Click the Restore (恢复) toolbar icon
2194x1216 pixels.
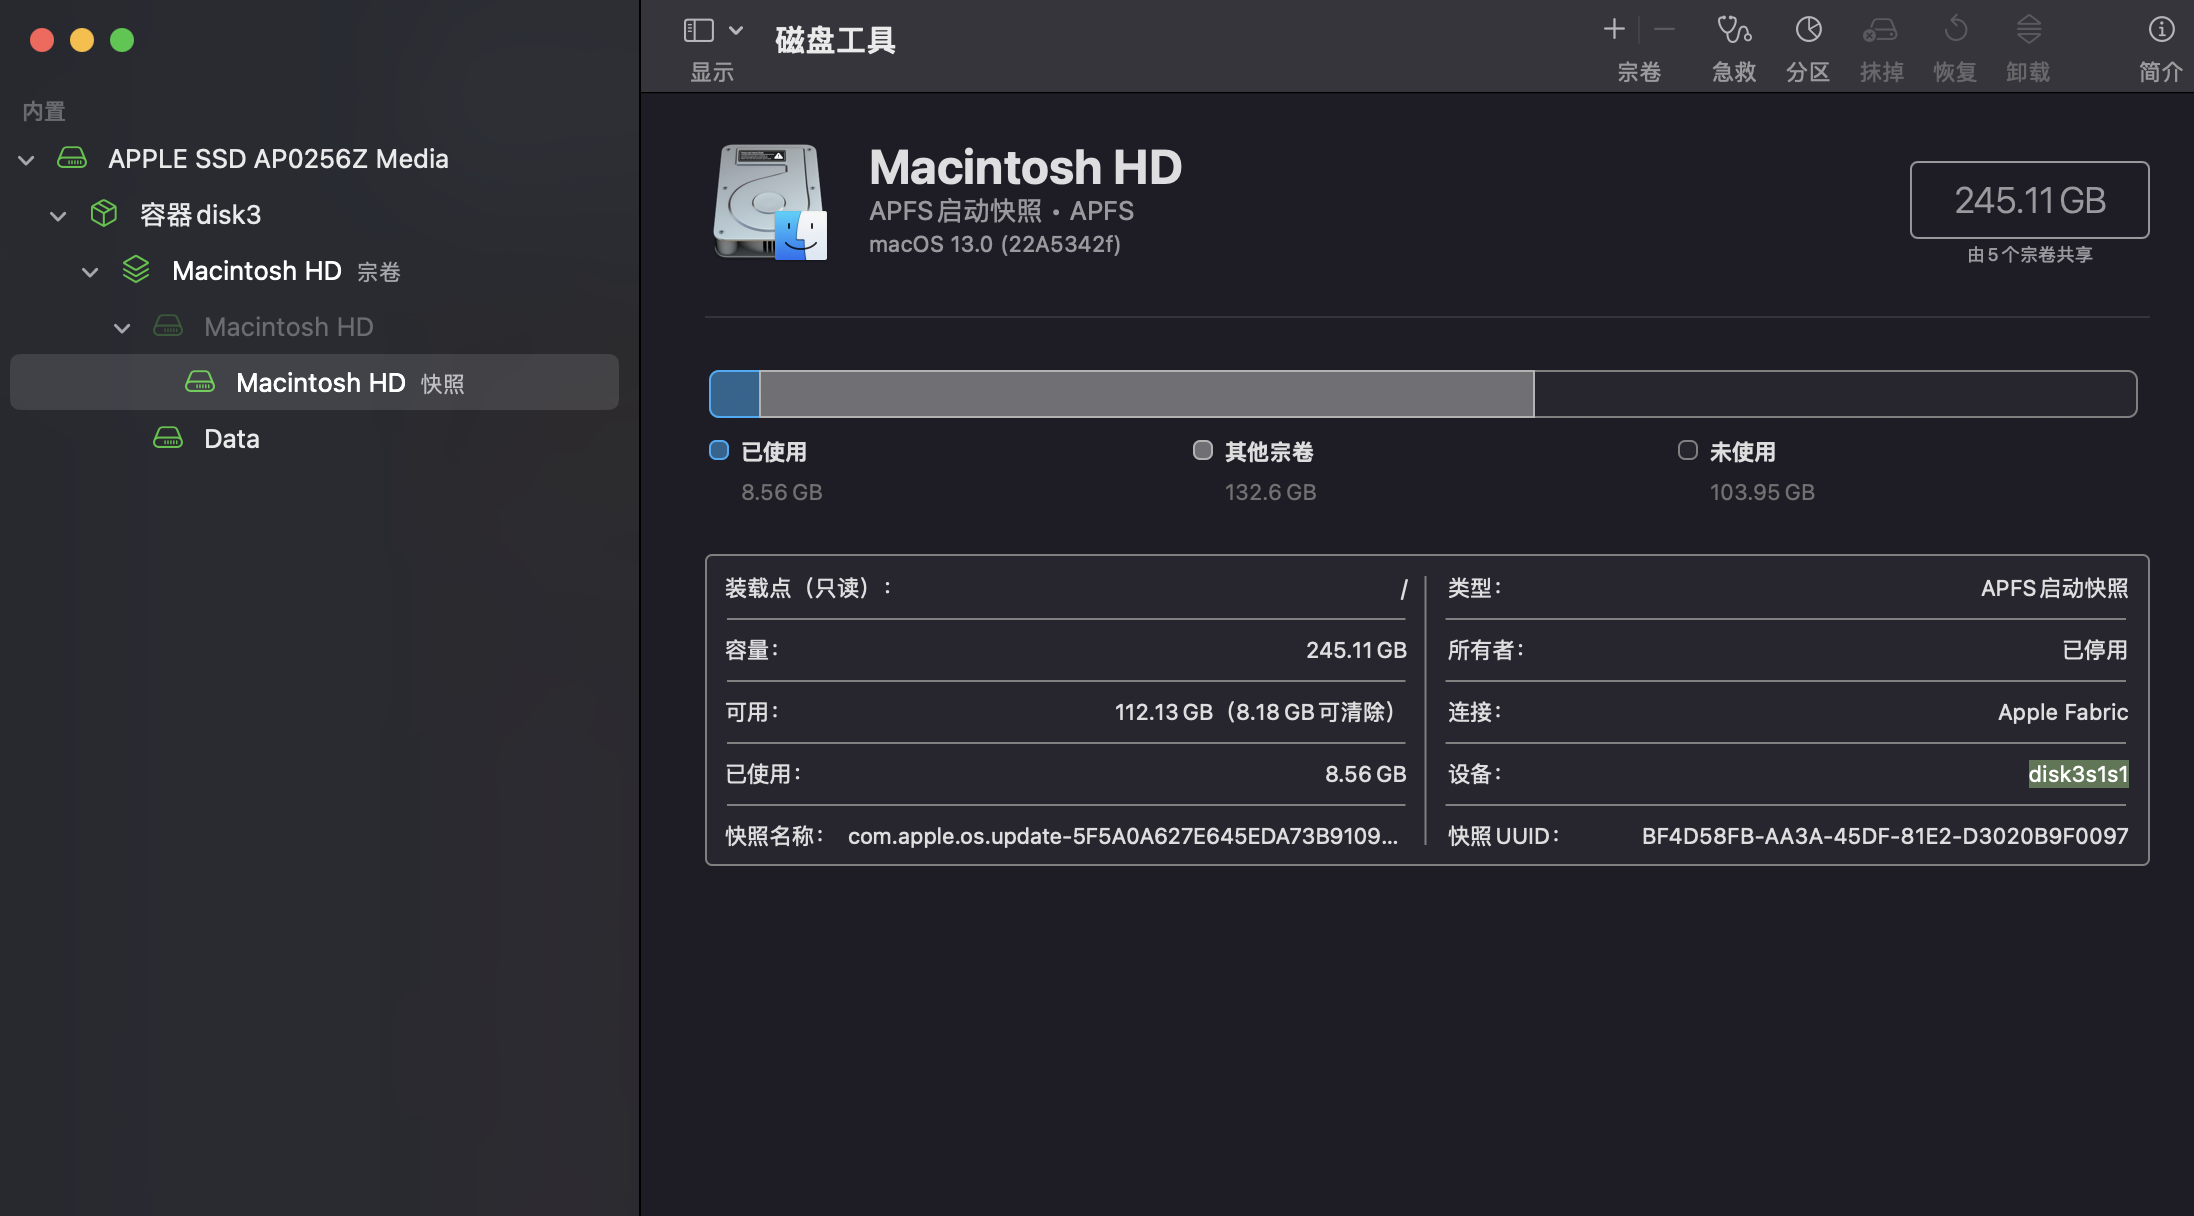pyautogui.click(x=1954, y=30)
